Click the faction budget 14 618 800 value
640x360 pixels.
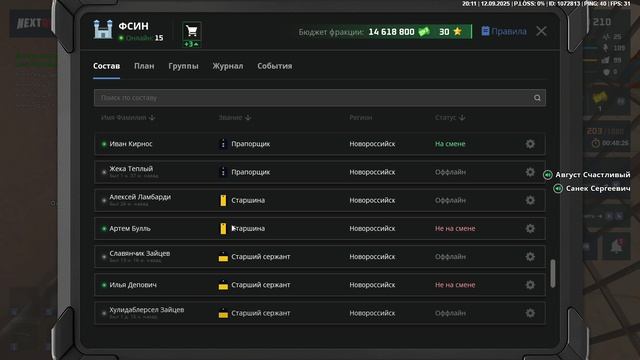pos(391,32)
